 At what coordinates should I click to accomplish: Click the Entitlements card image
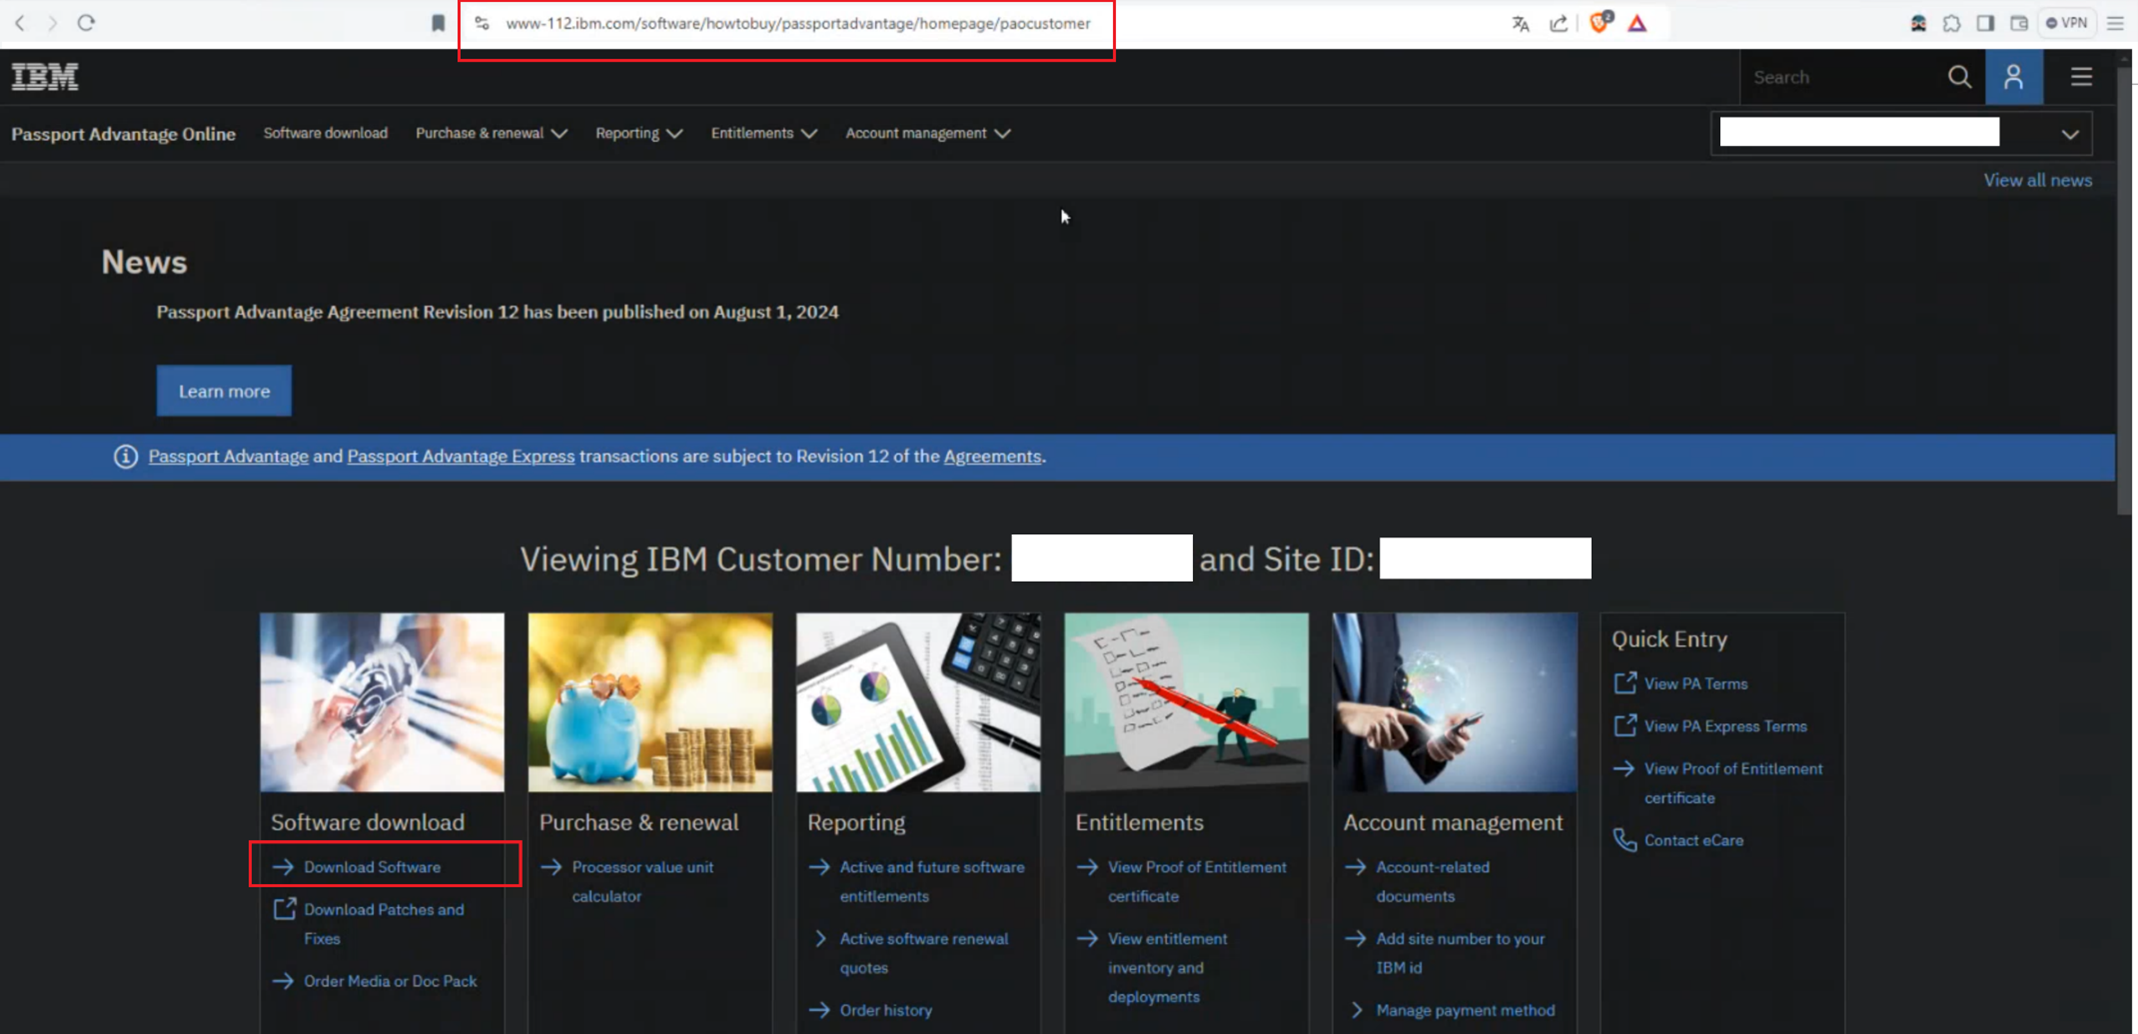[x=1186, y=702]
